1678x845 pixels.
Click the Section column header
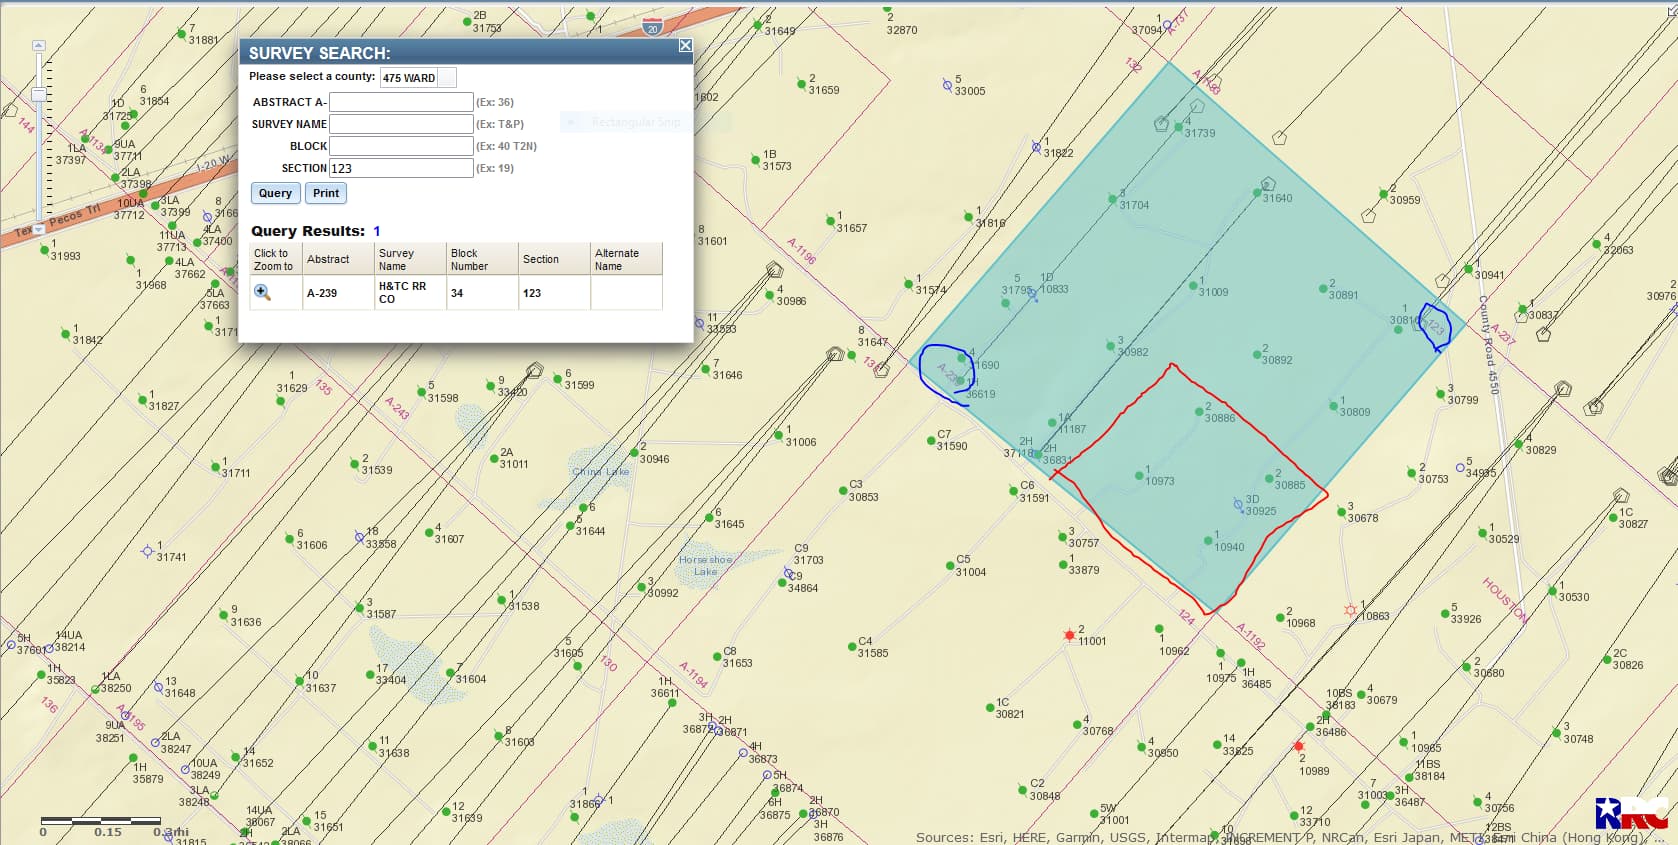pyautogui.click(x=554, y=259)
